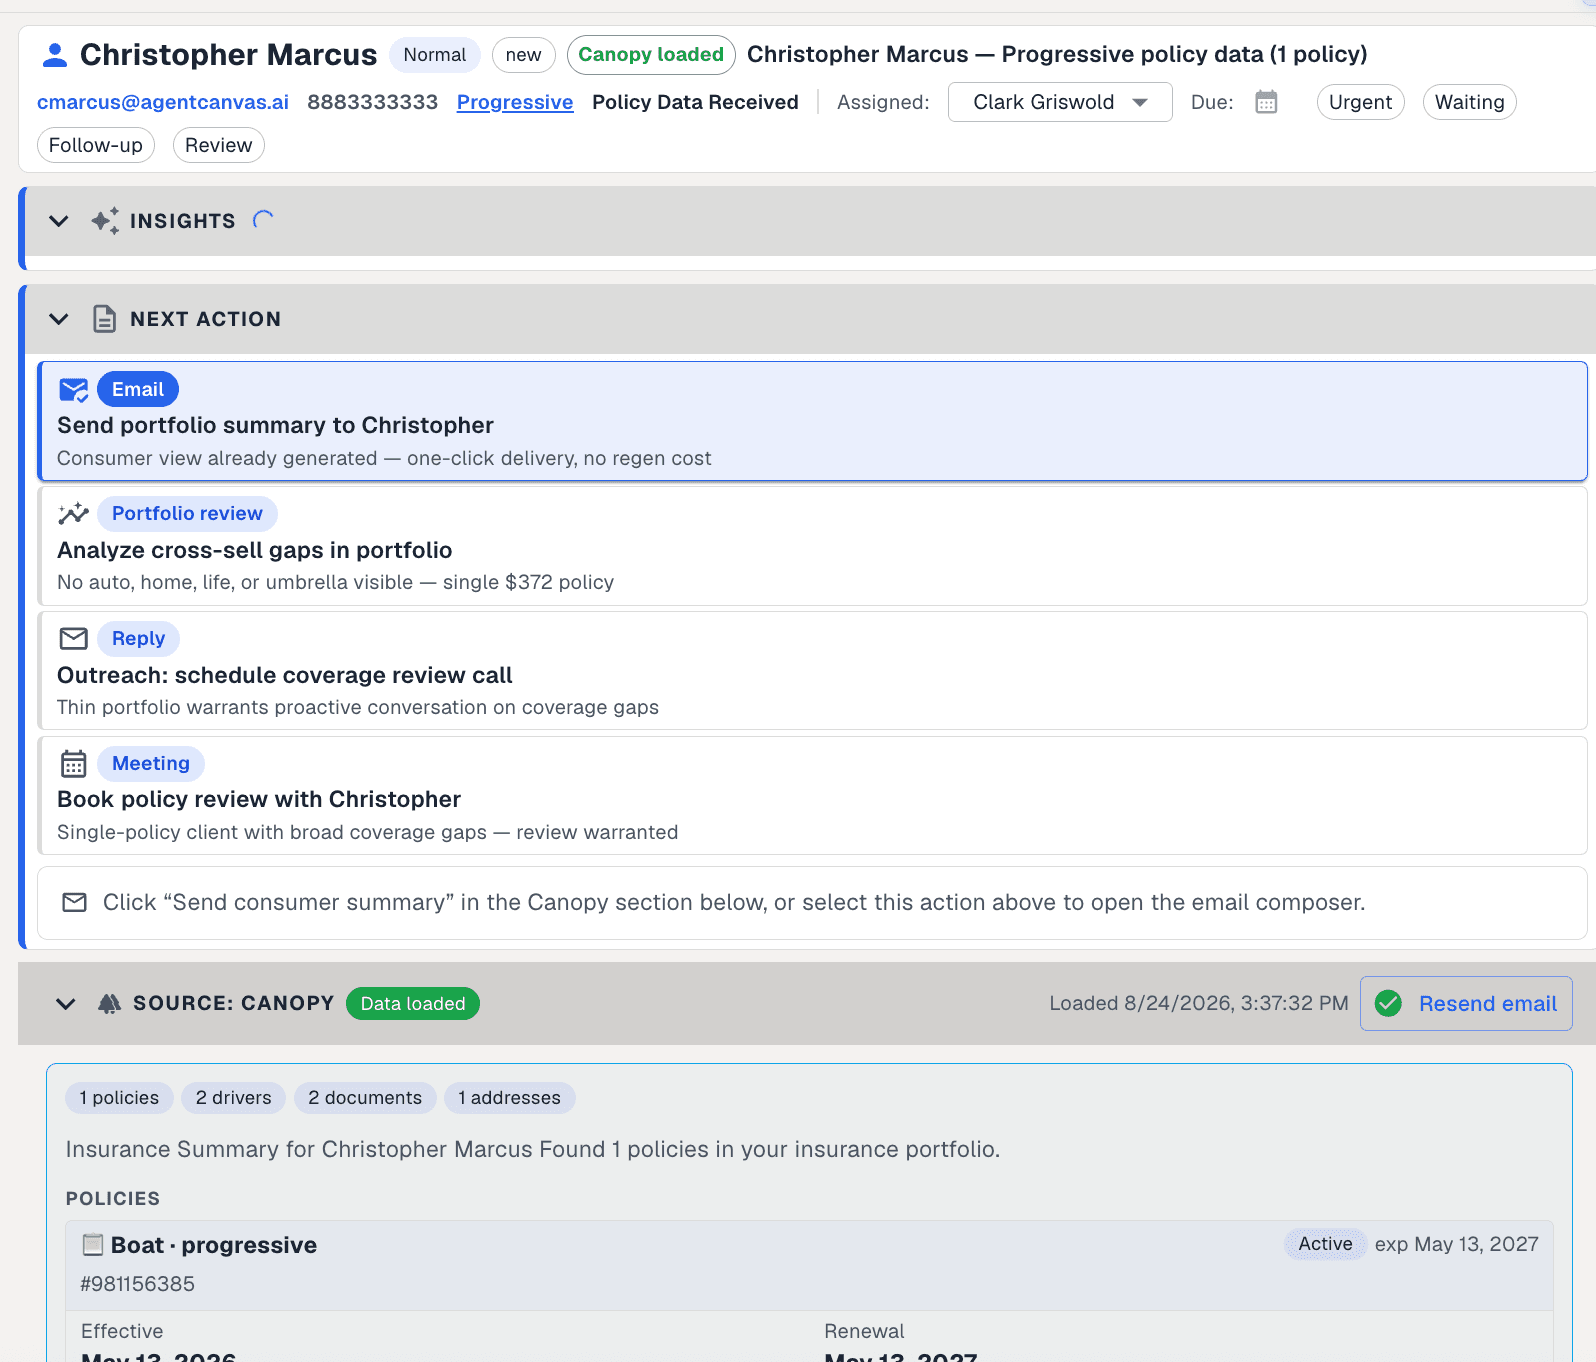Image resolution: width=1596 pixels, height=1362 pixels.
Task: Open the due date calendar icon
Action: [x=1266, y=102]
